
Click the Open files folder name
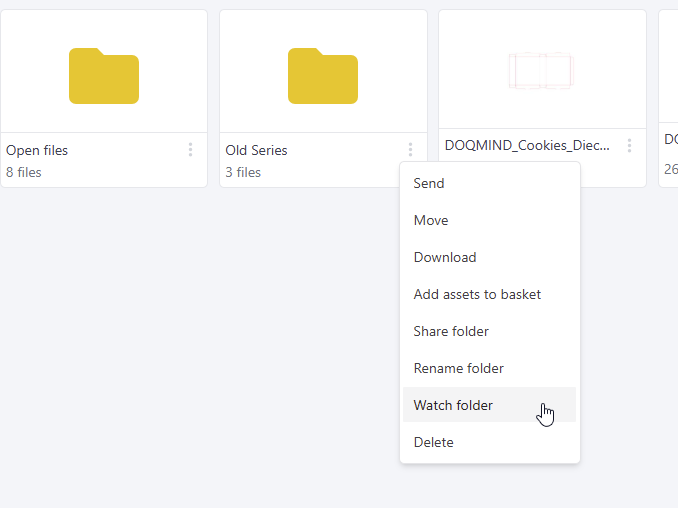tap(37, 150)
